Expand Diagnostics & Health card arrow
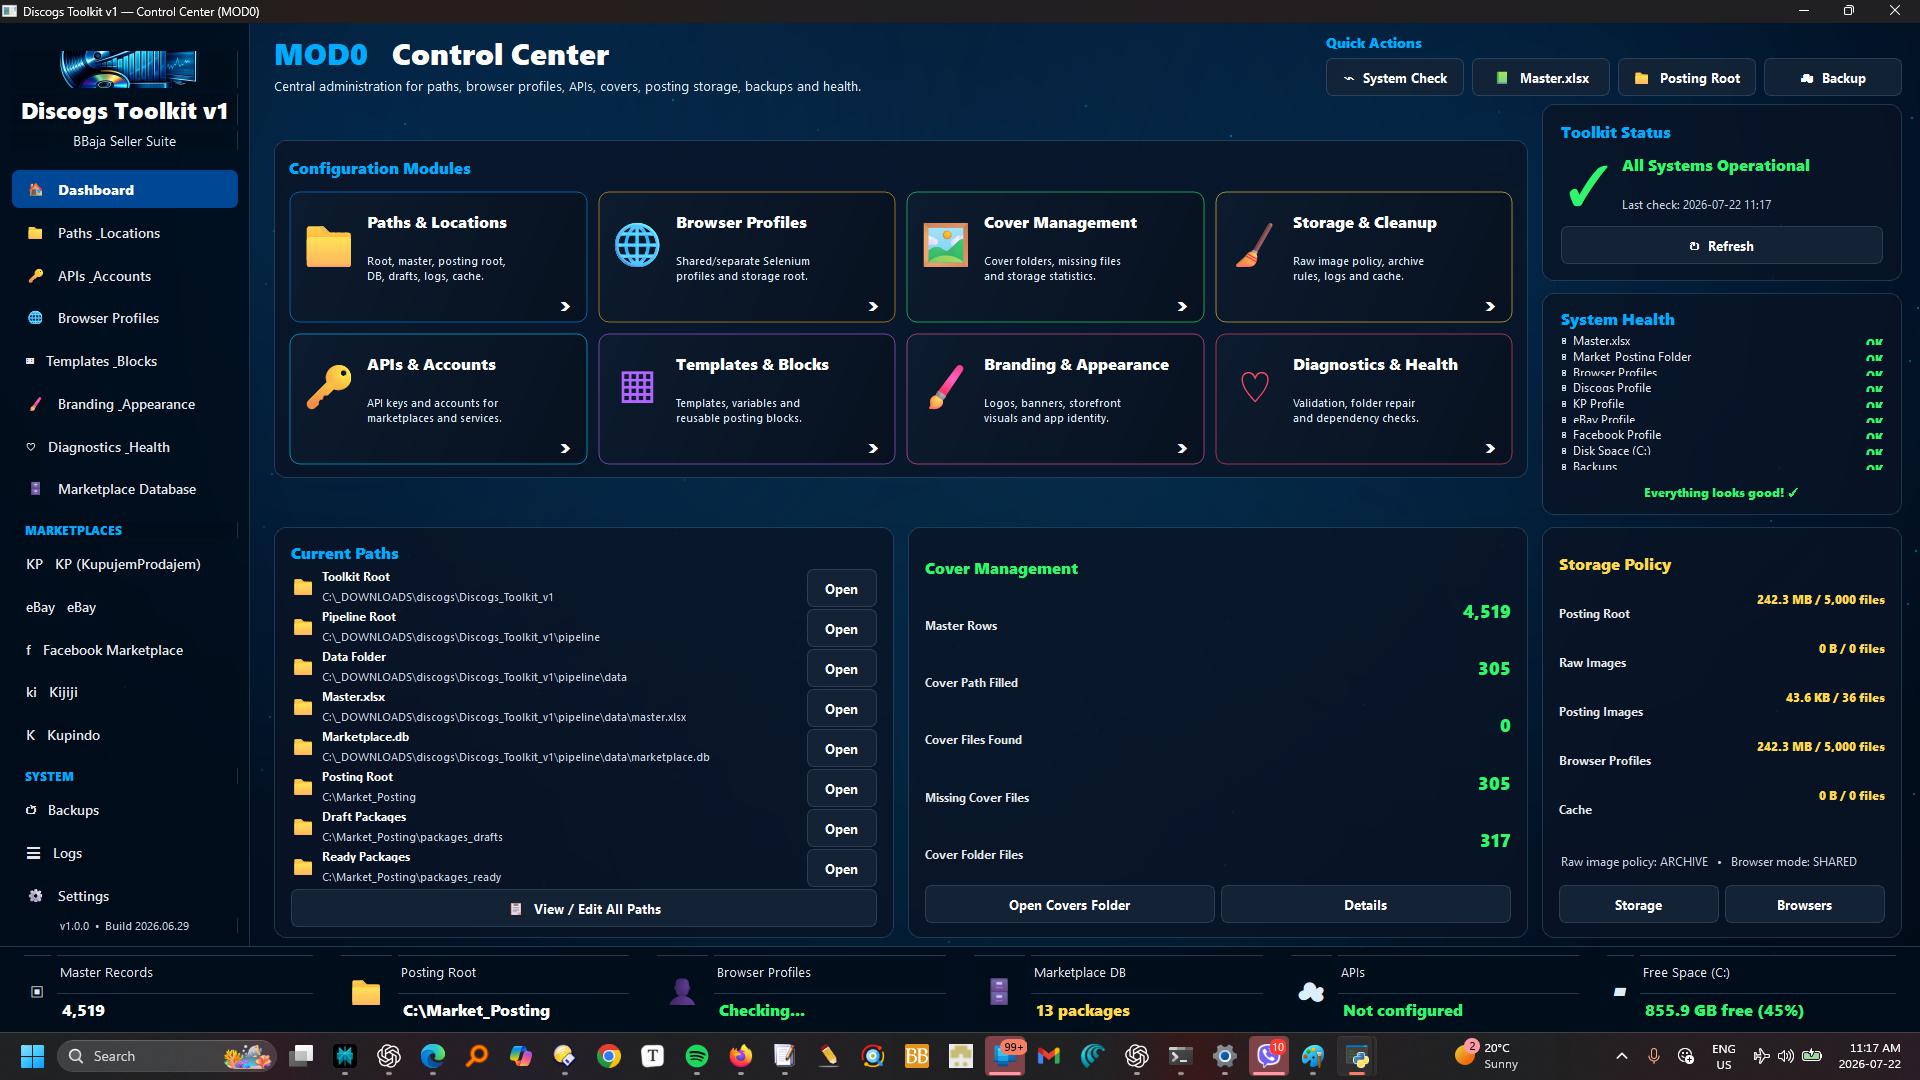The width and height of the screenshot is (1920, 1080). [x=1490, y=449]
